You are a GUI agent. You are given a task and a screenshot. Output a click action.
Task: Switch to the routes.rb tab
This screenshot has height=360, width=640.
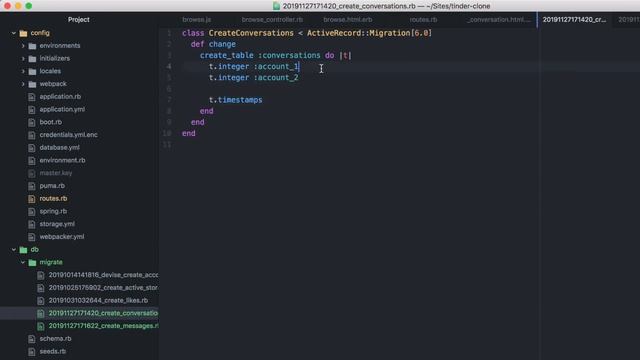coord(423,20)
